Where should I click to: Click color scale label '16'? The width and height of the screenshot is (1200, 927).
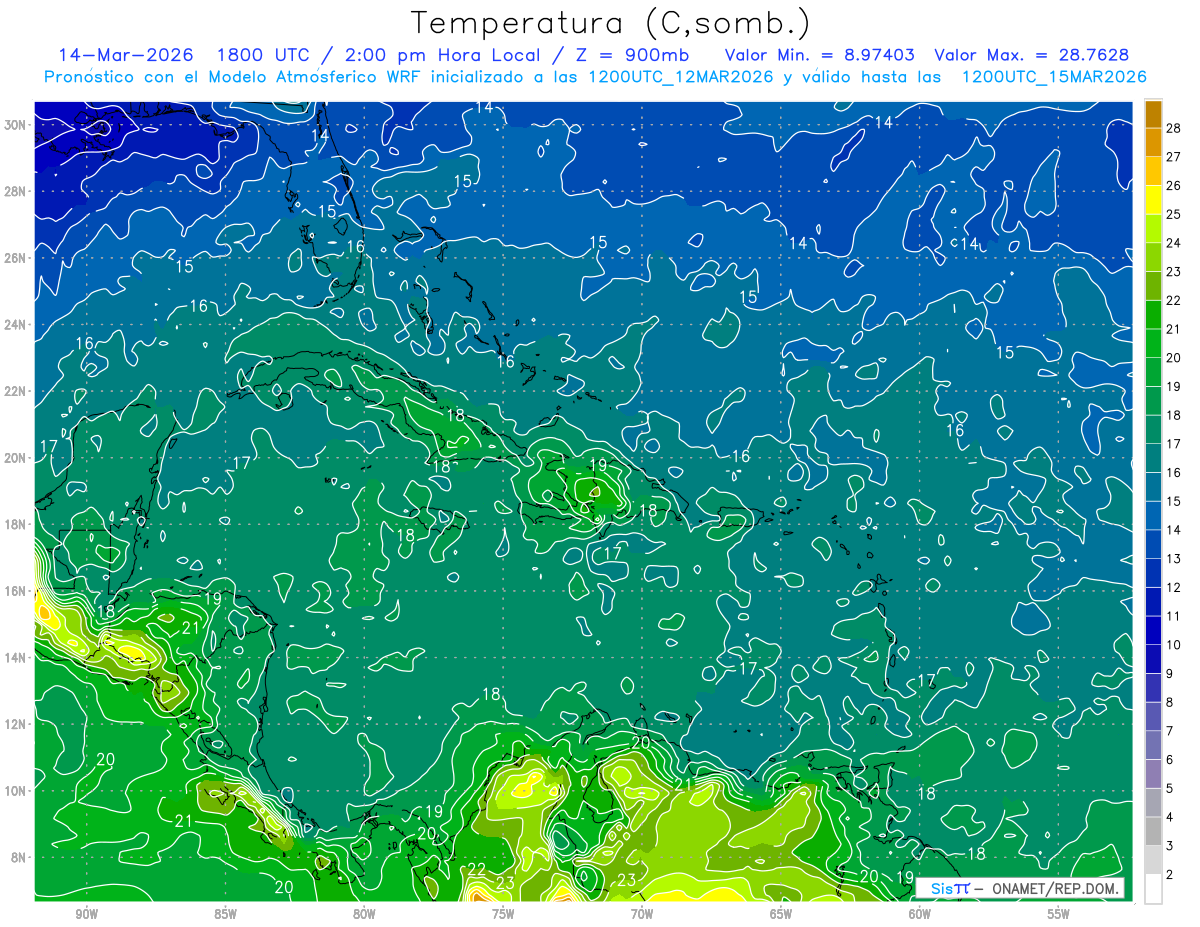click(1174, 472)
